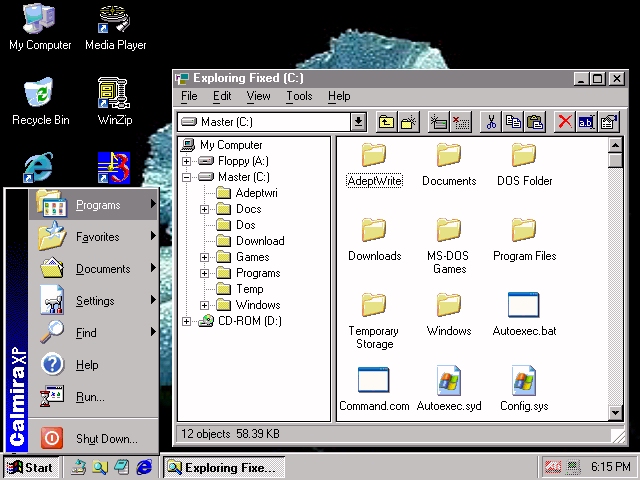Open Settings from the Start menu
This screenshot has height=480, width=640.
pyautogui.click(x=95, y=301)
